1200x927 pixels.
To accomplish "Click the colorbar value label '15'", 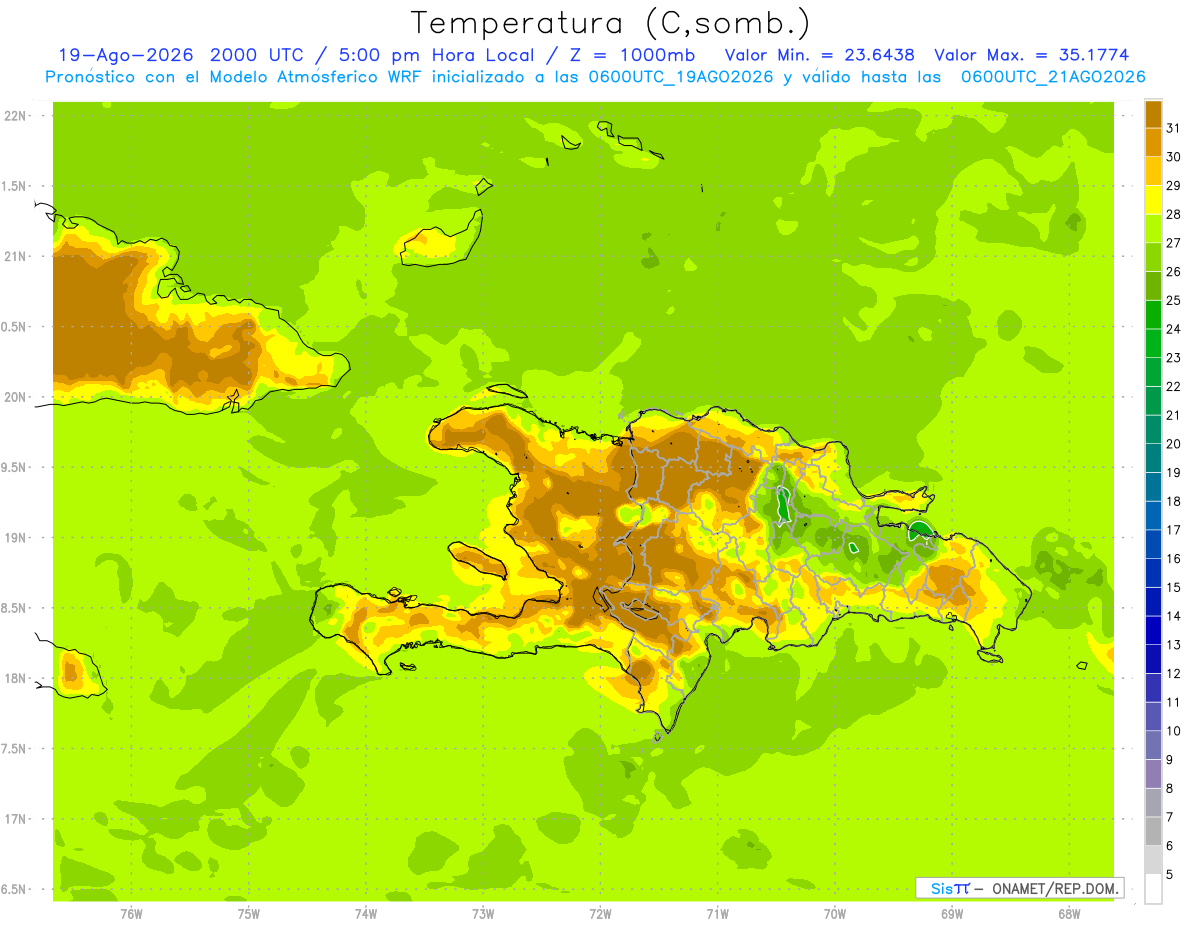I will [x=1174, y=588].
